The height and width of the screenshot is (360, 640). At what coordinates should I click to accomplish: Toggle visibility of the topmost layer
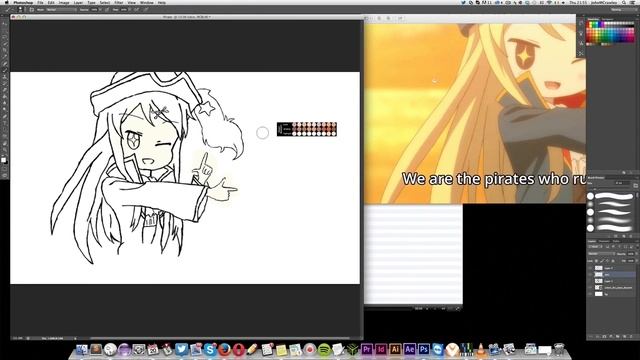coord(590,268)
